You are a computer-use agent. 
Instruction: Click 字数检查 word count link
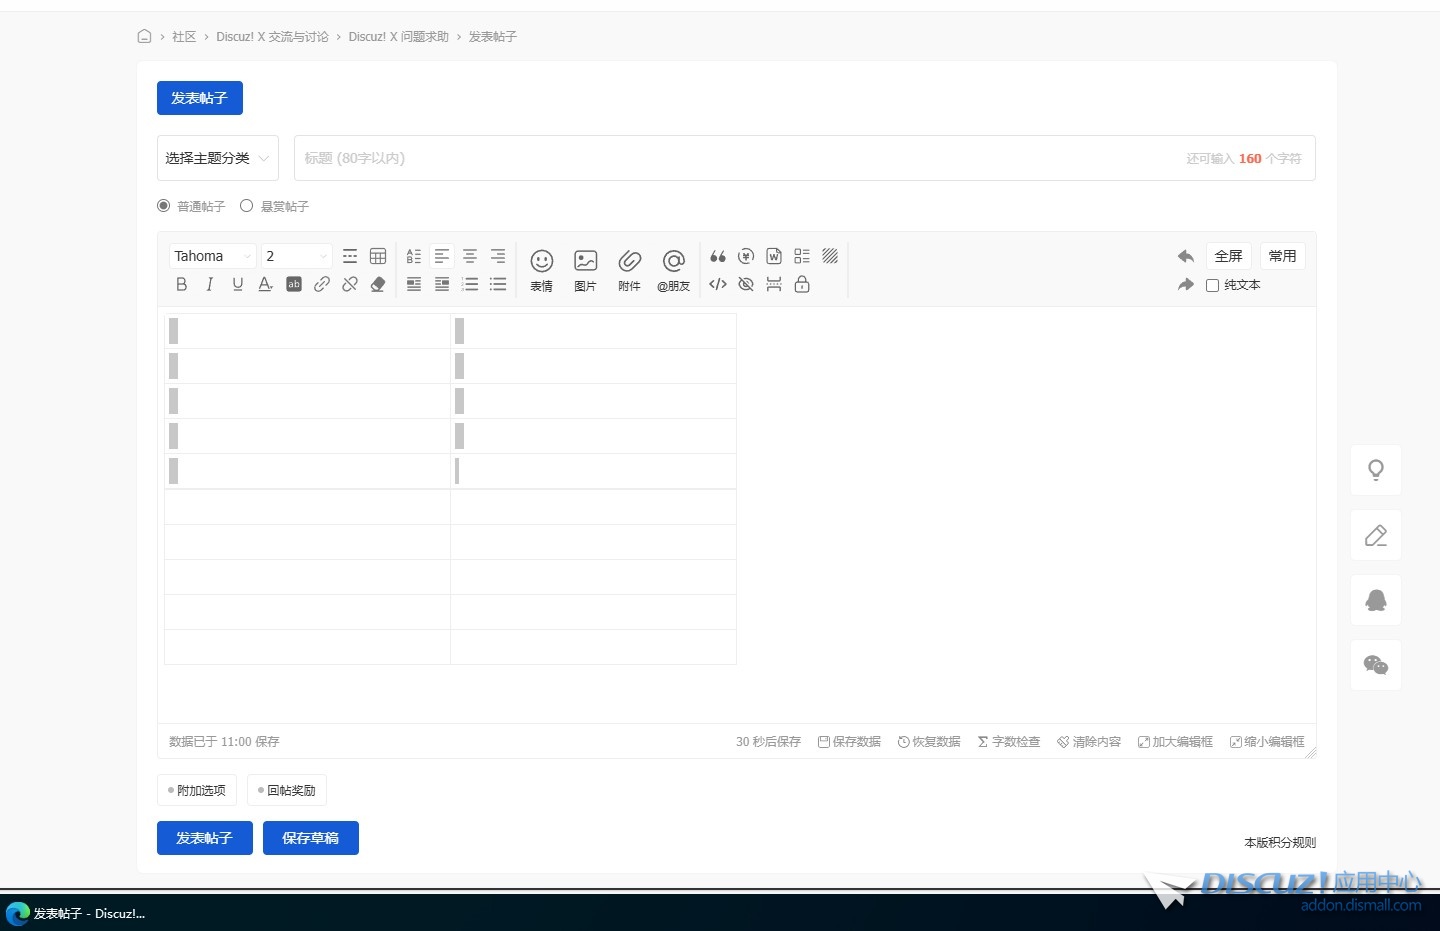1009,742
